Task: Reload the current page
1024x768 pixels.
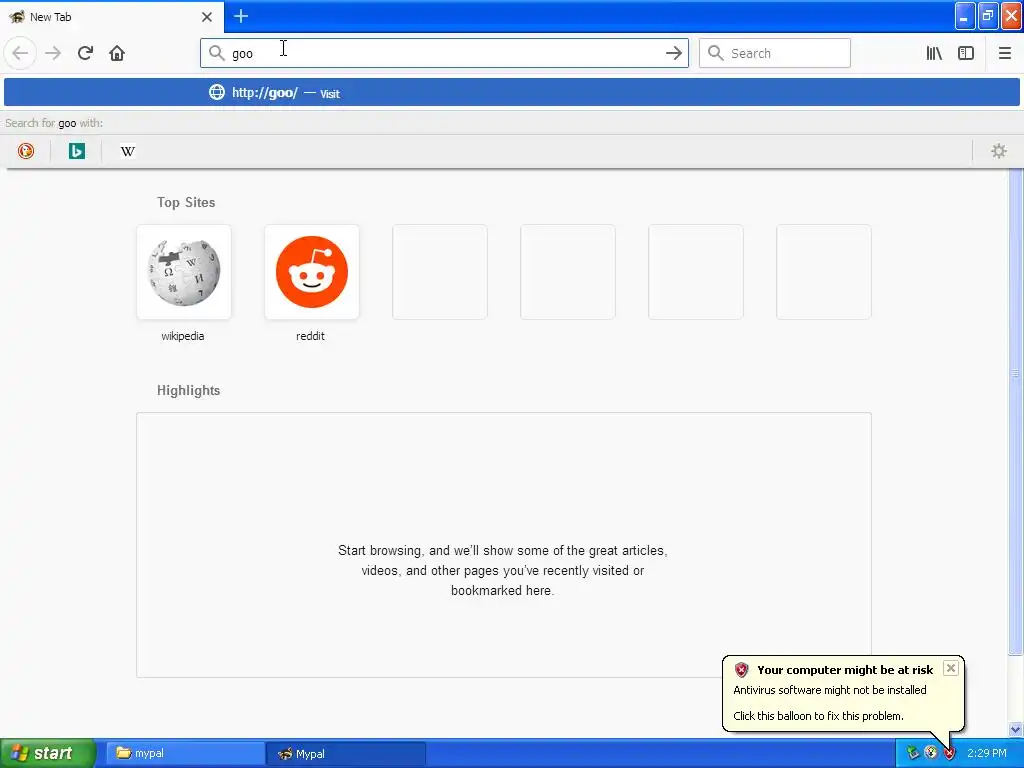Action: point(85,53)
